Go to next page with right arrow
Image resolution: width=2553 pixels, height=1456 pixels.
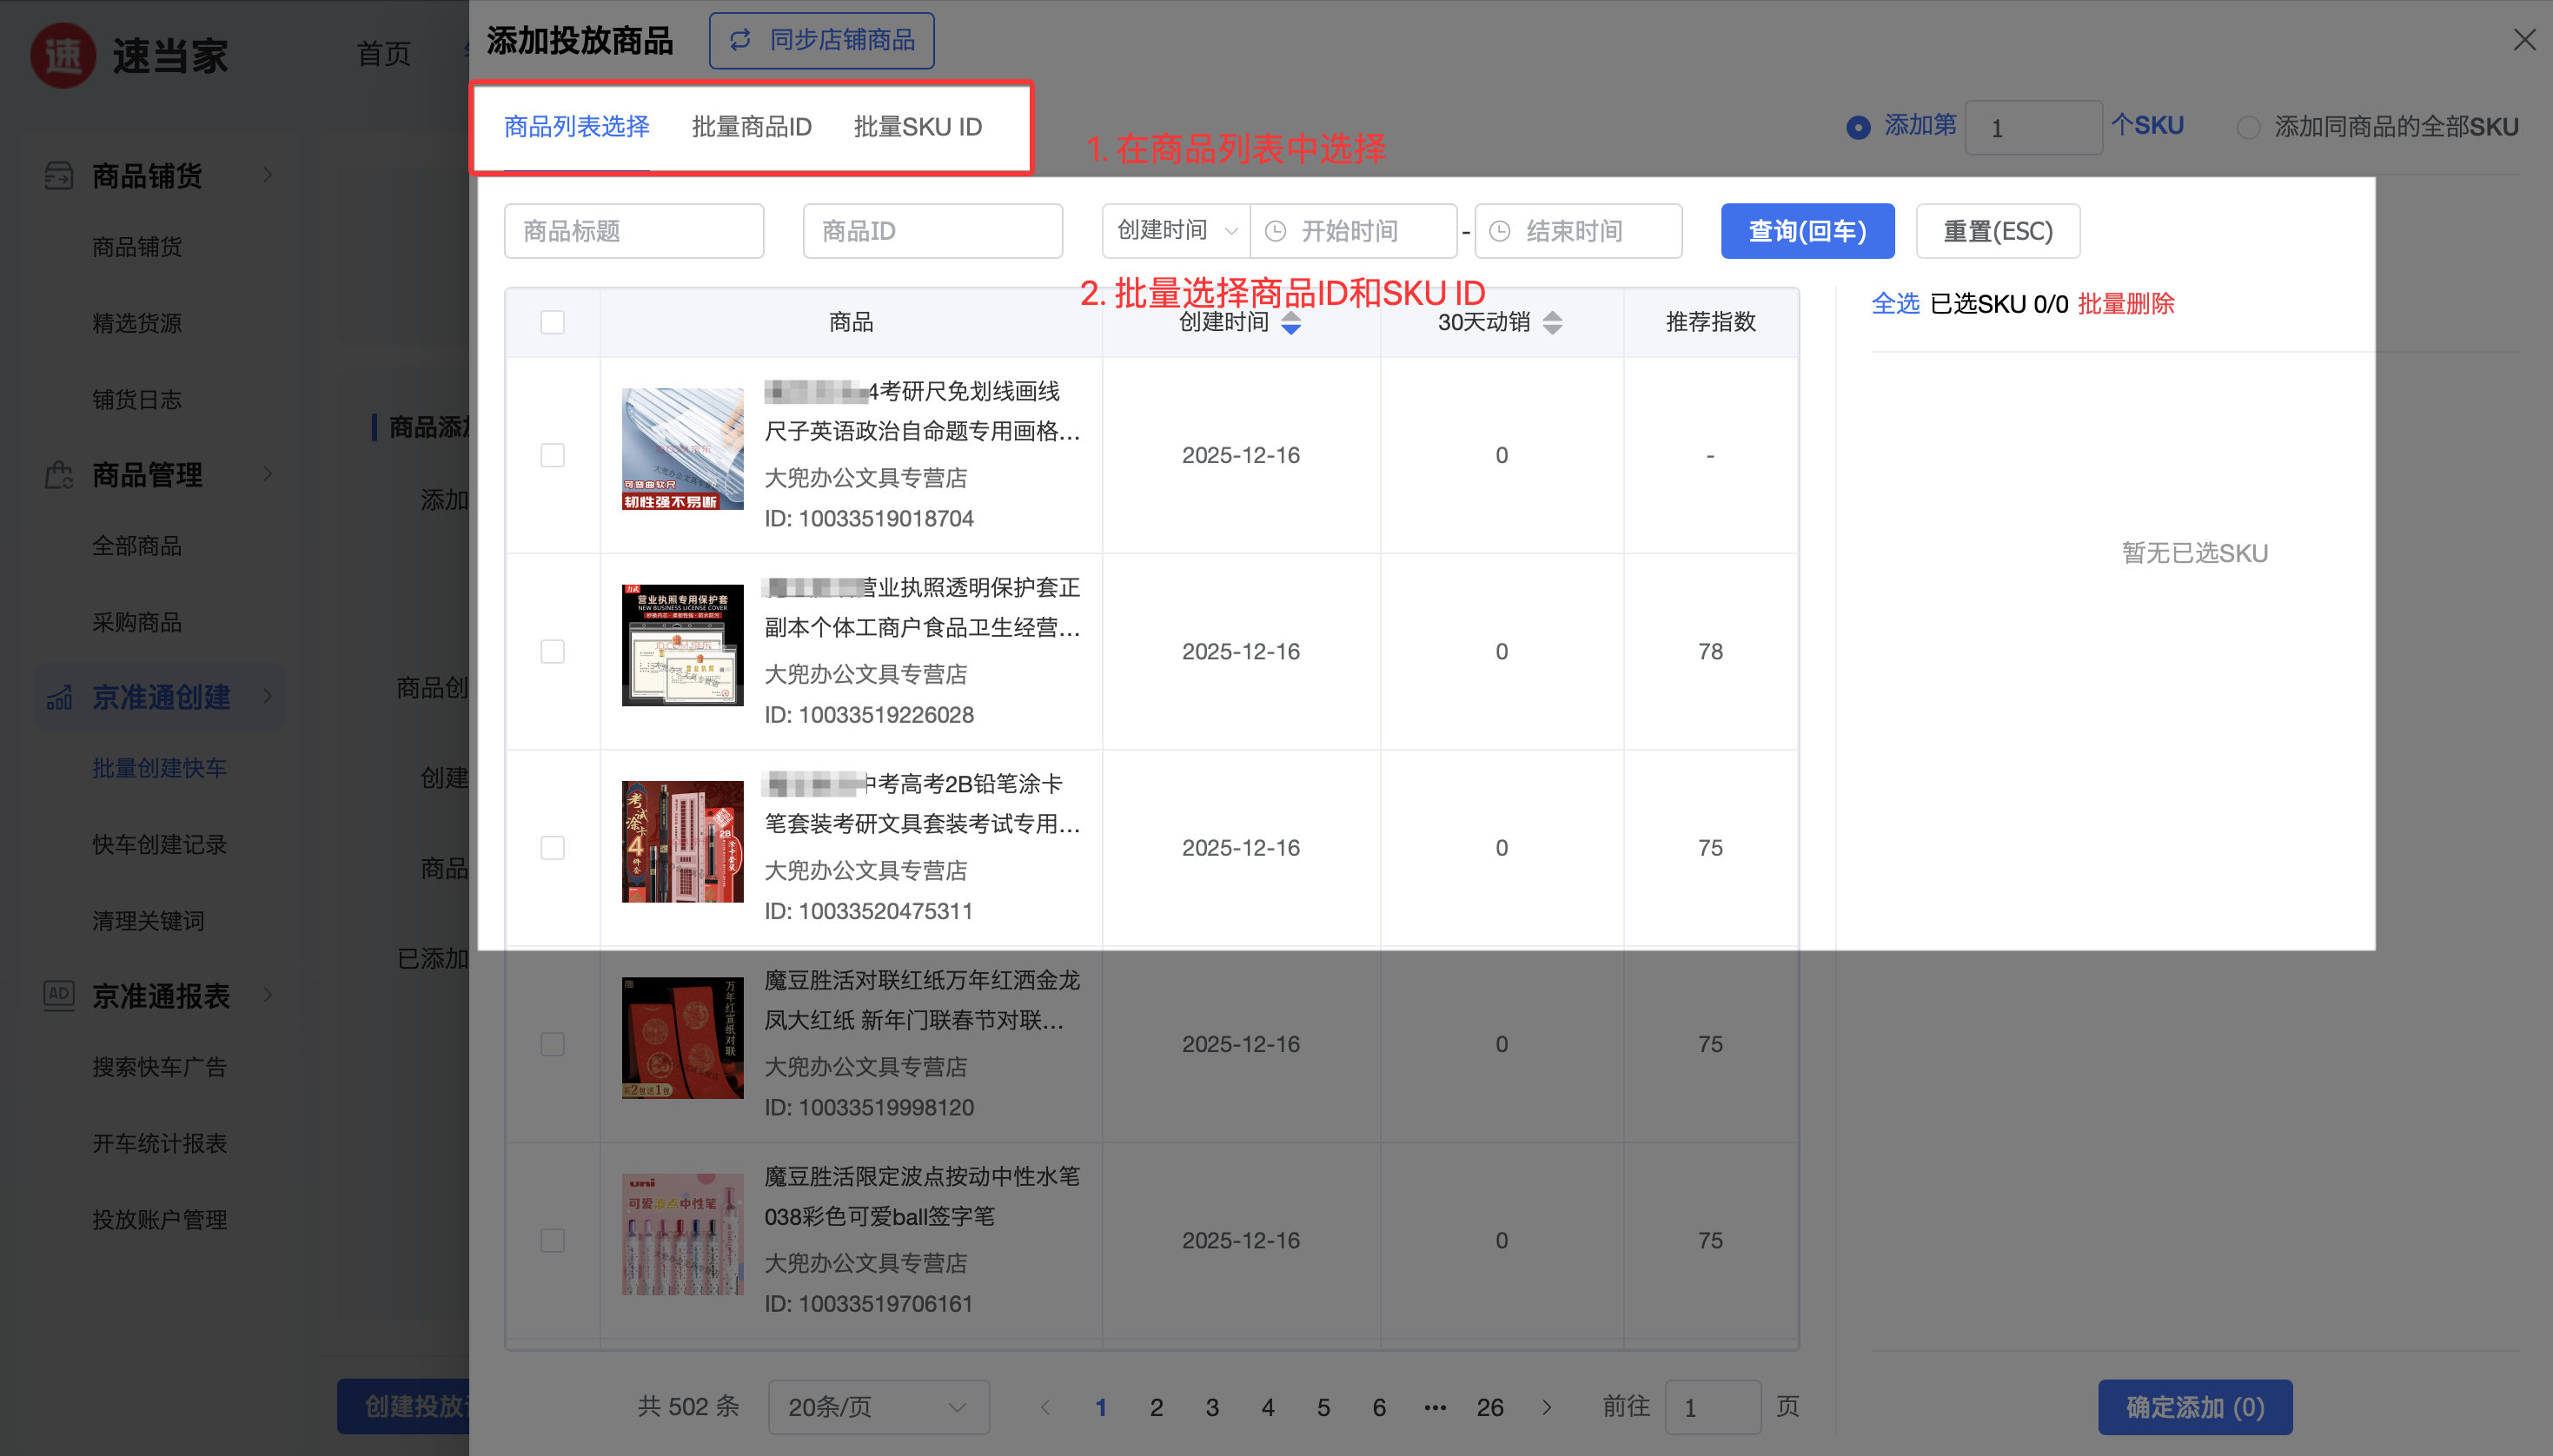pyautogui.click(x=1547, y=1407)
